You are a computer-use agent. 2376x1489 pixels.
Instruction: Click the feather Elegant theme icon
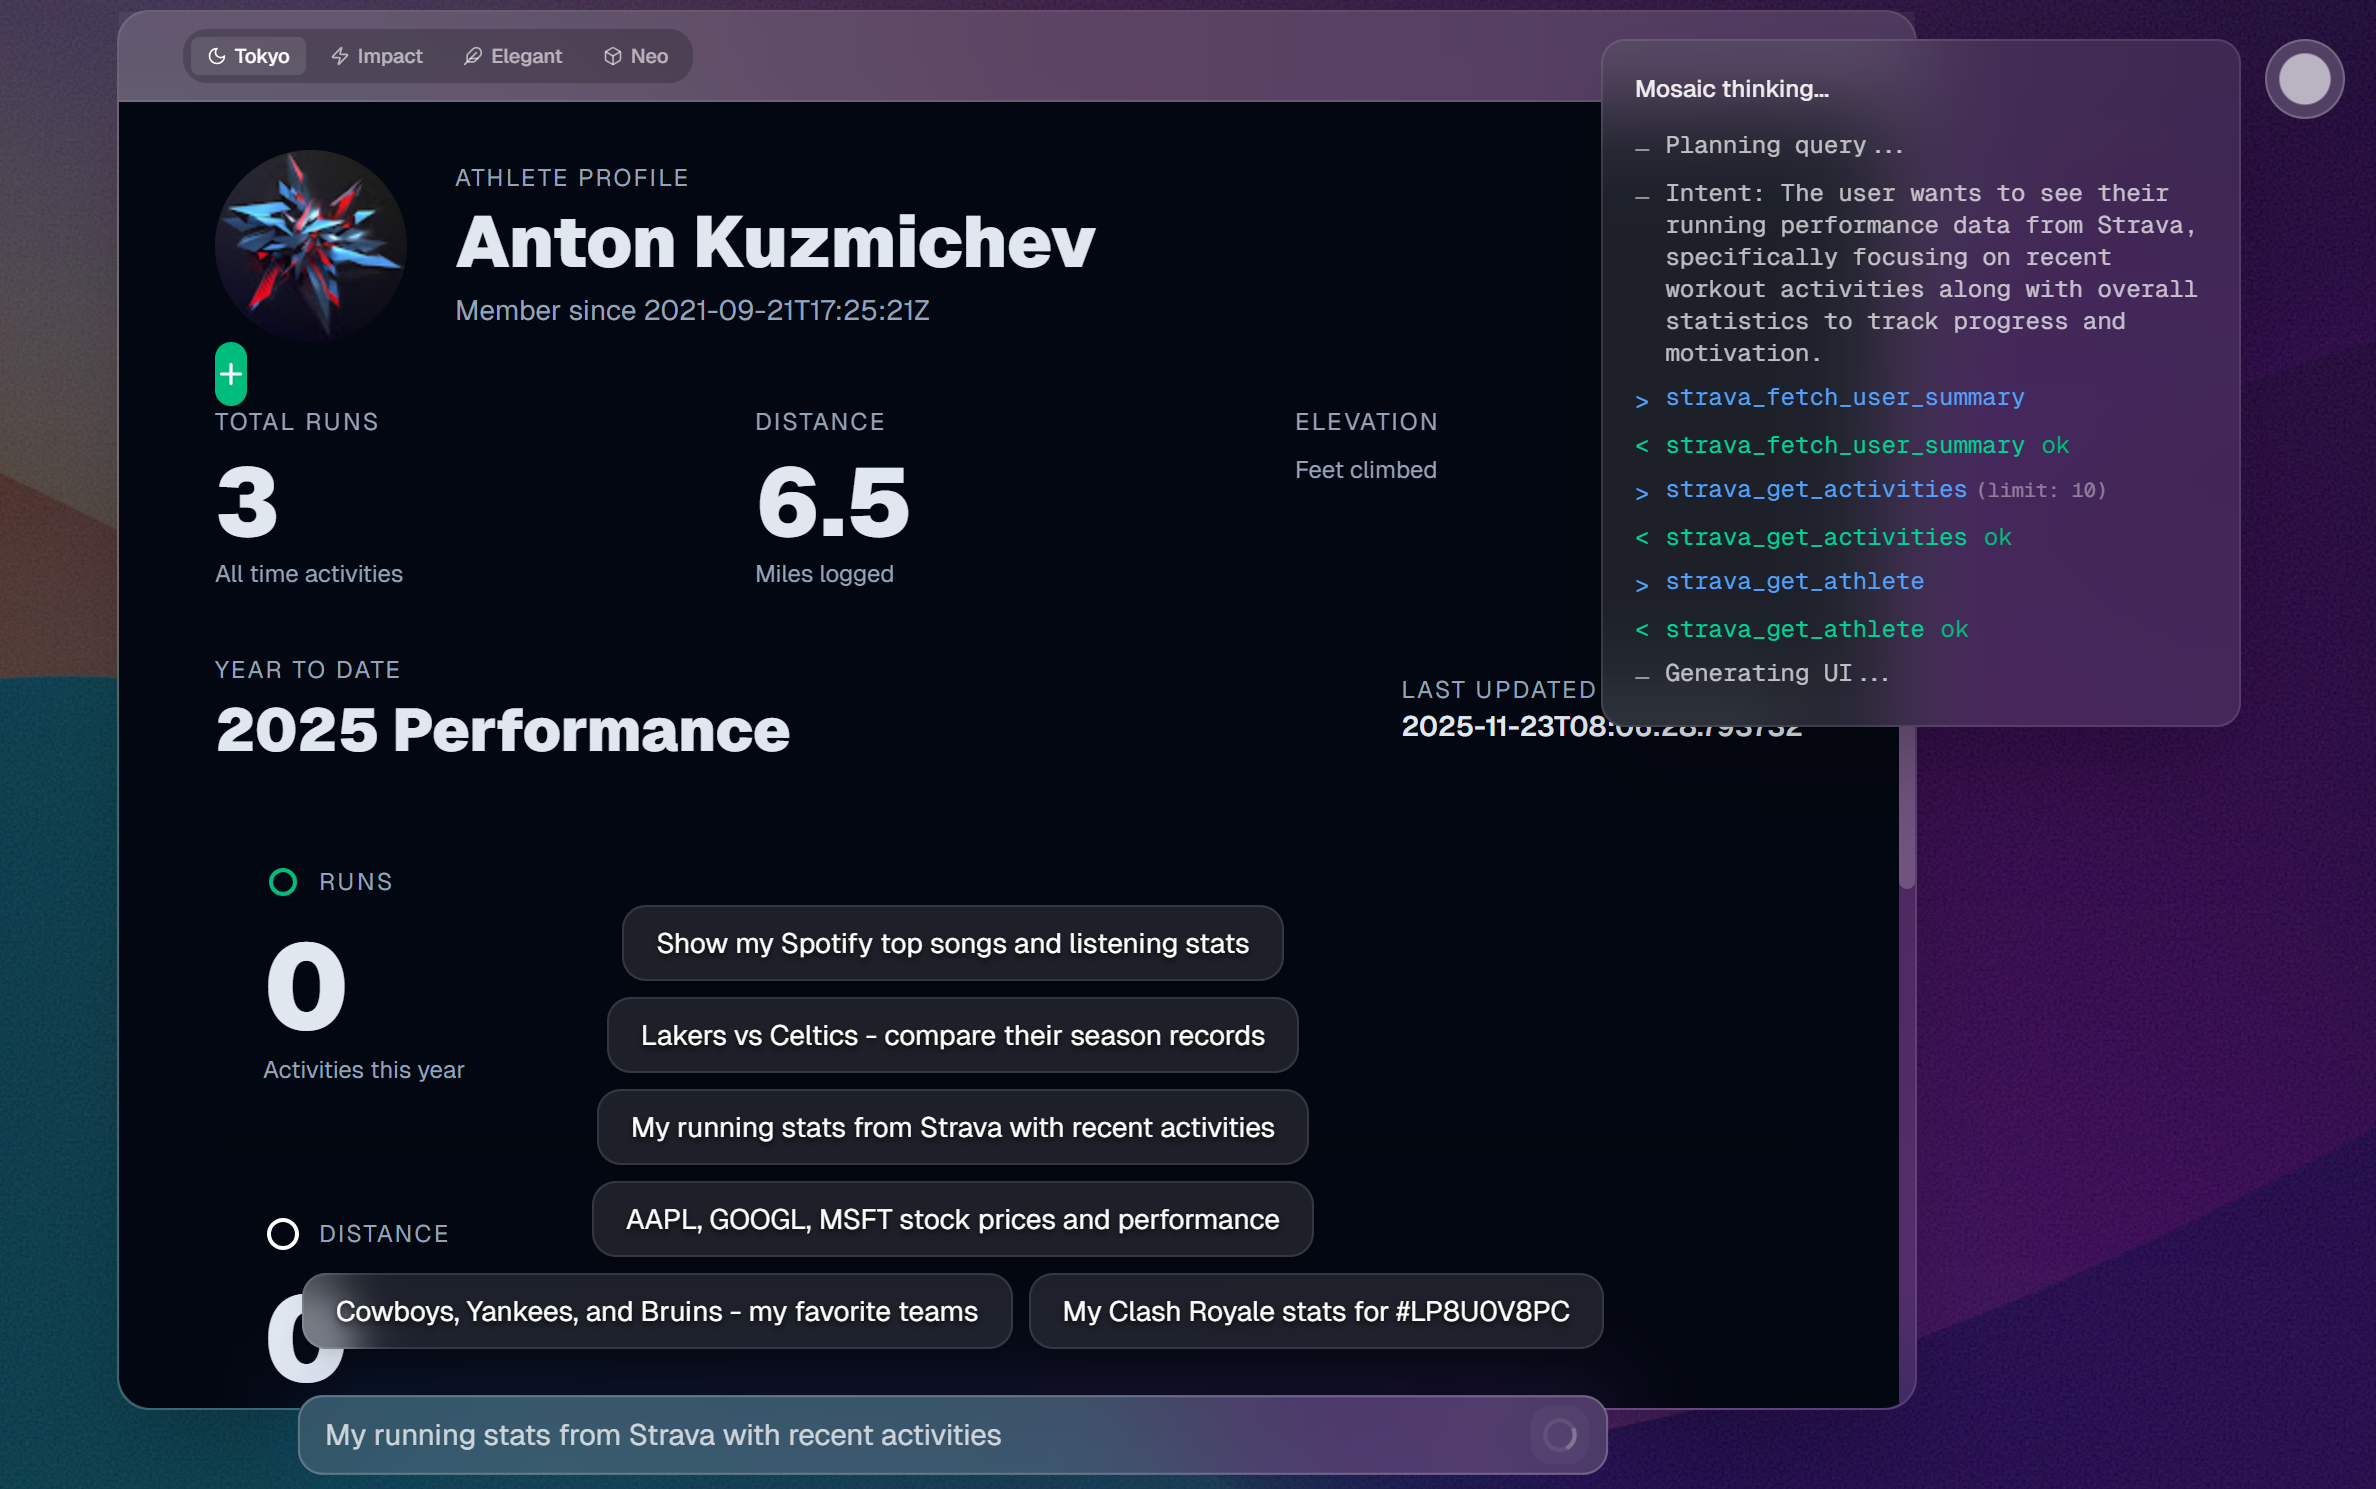tap(473, 56)
